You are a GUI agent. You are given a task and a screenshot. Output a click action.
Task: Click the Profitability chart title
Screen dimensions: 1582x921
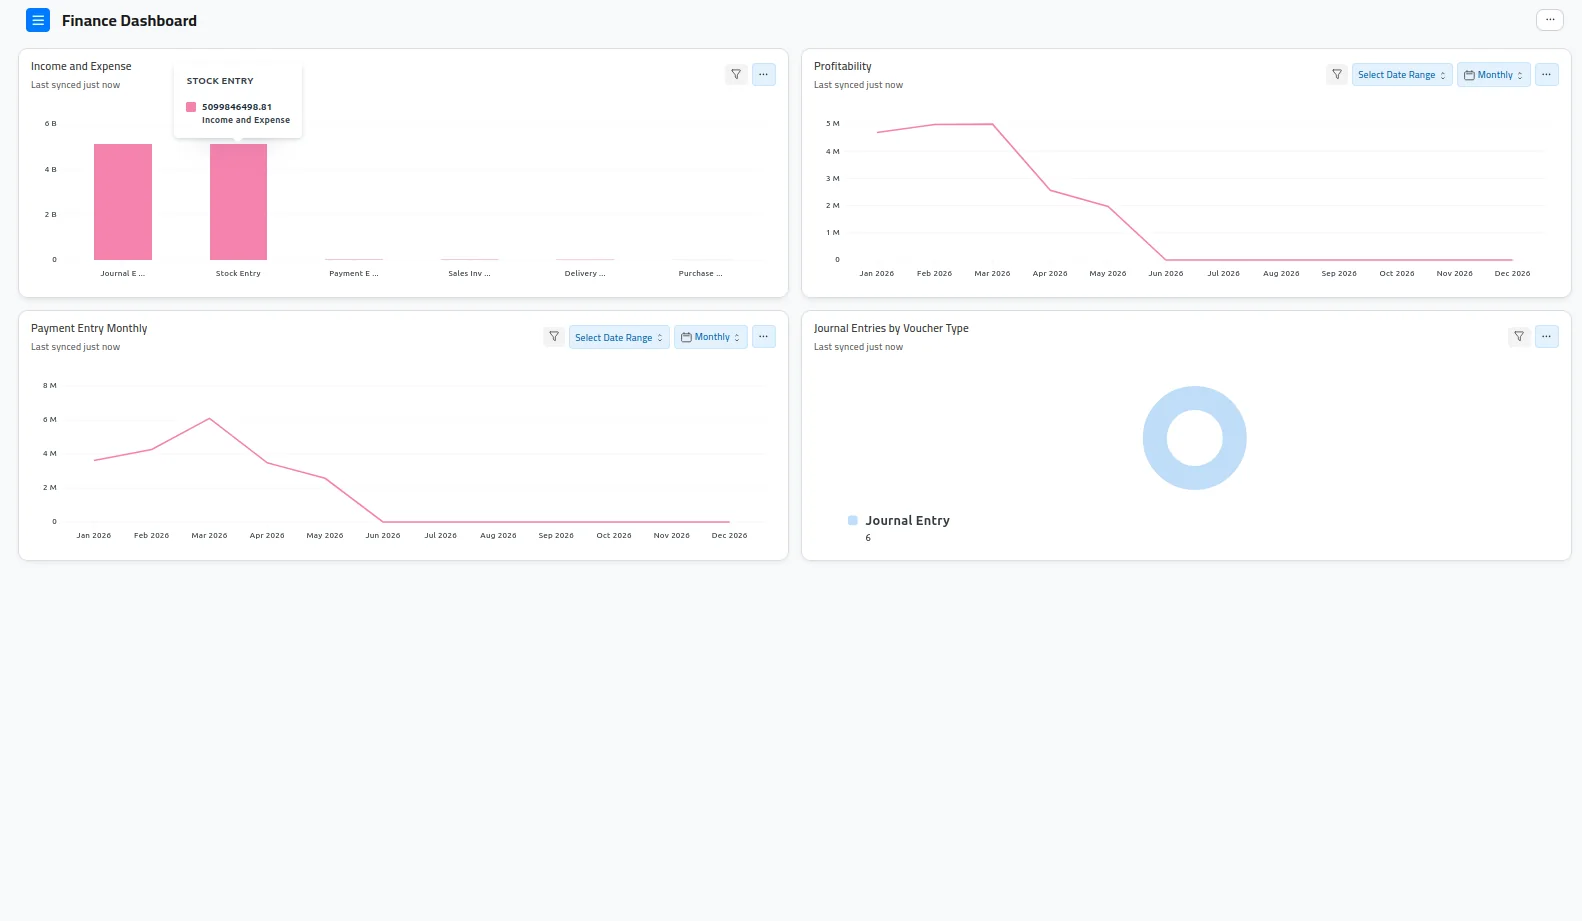843,67
